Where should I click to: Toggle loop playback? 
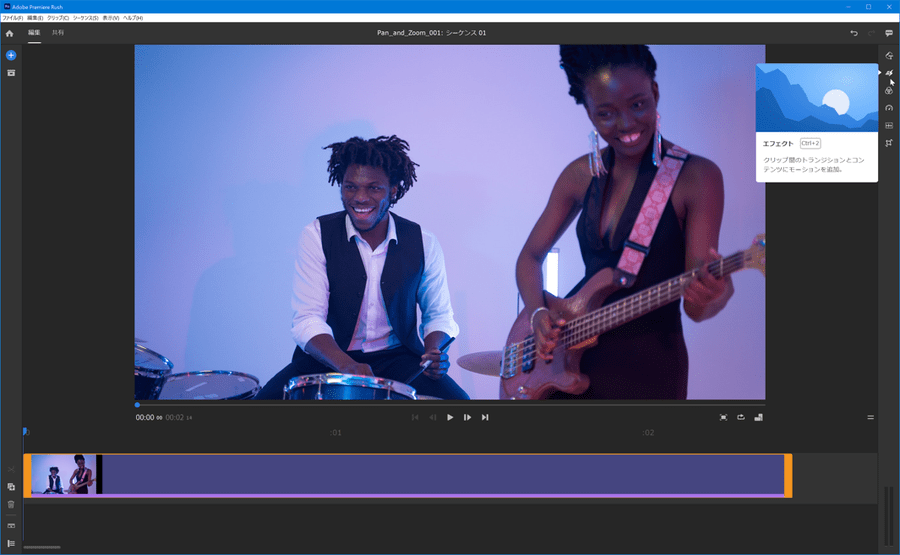pyautogui.click(x=741, y=417)
